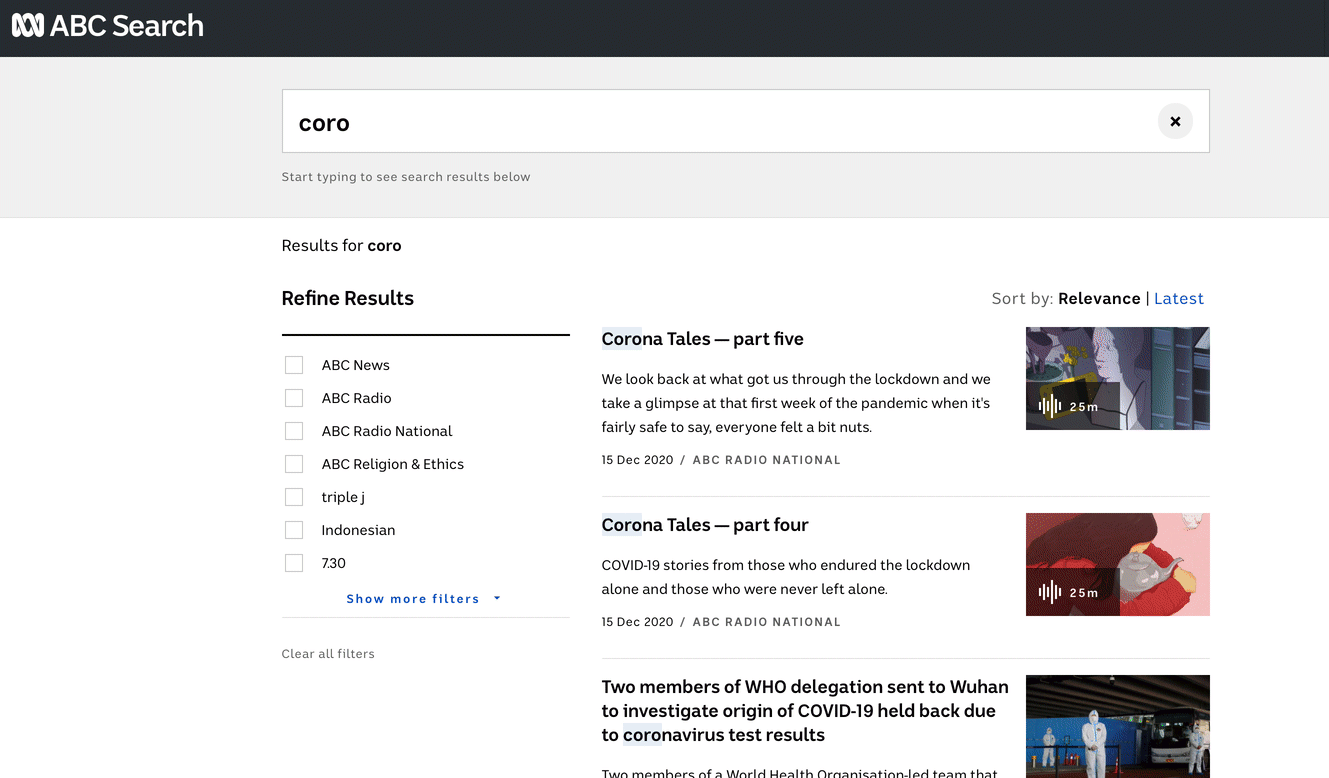
Task: Open Corona Tales — part four article
Action: click(x=705, y=525)
